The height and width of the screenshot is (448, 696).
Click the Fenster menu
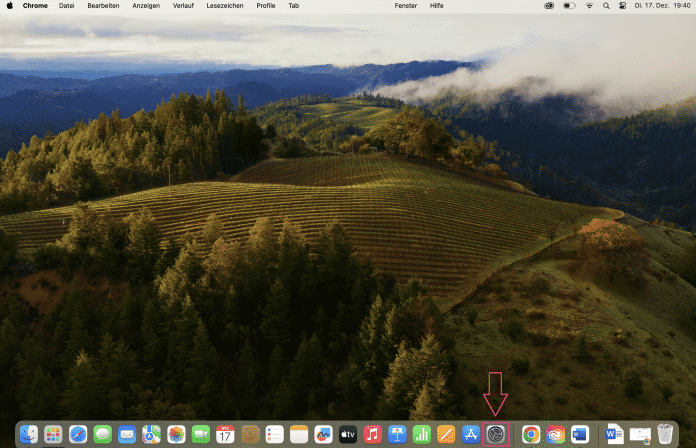pyautogui.click(x=405, y=5)
